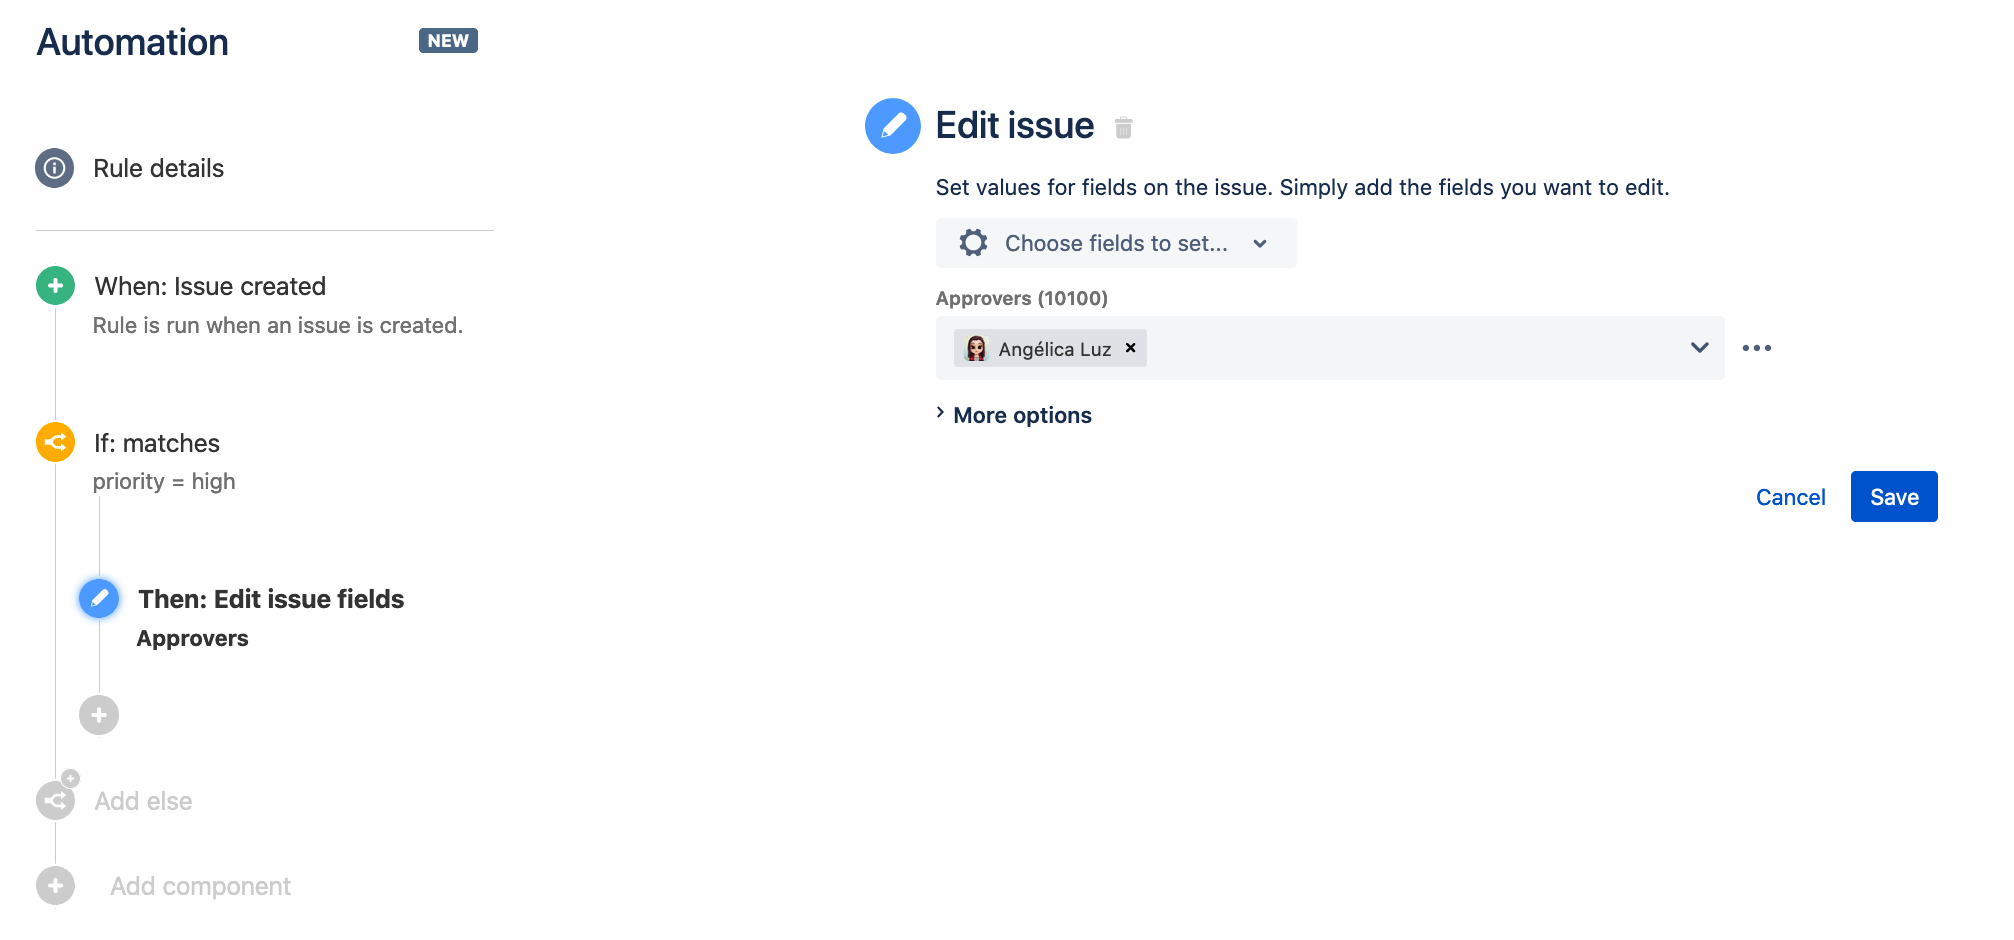Click the plus icon below Then: Edit issue fields

click(98, 715)
